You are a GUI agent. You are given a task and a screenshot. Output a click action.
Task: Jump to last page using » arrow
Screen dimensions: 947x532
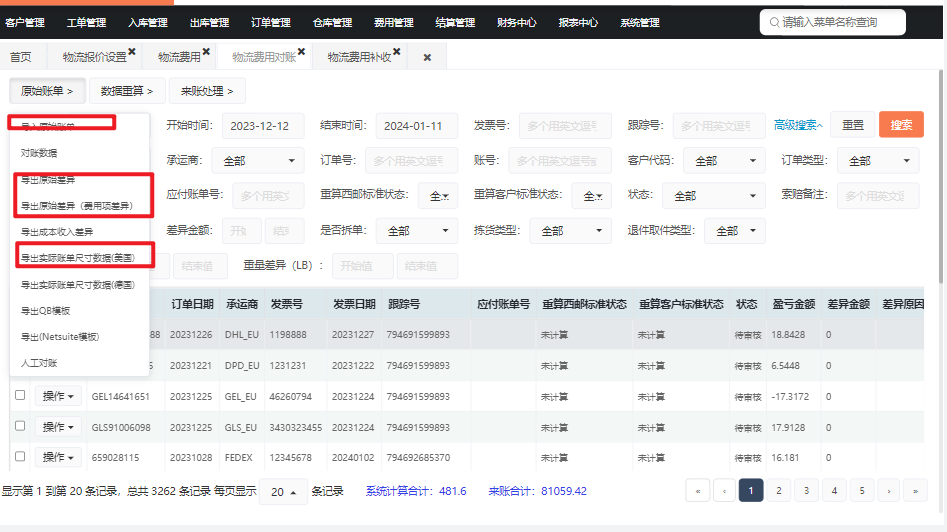916,490
